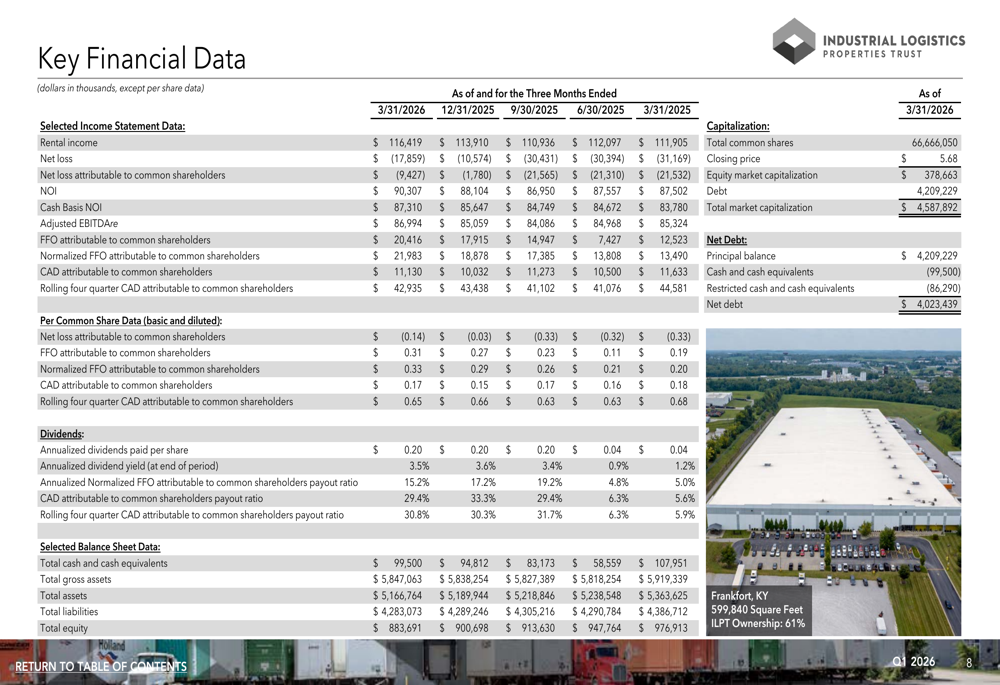
Task: Click the Selected Balance Sheet Data heading
Action: pyautogui.click(x=100, y=547)
